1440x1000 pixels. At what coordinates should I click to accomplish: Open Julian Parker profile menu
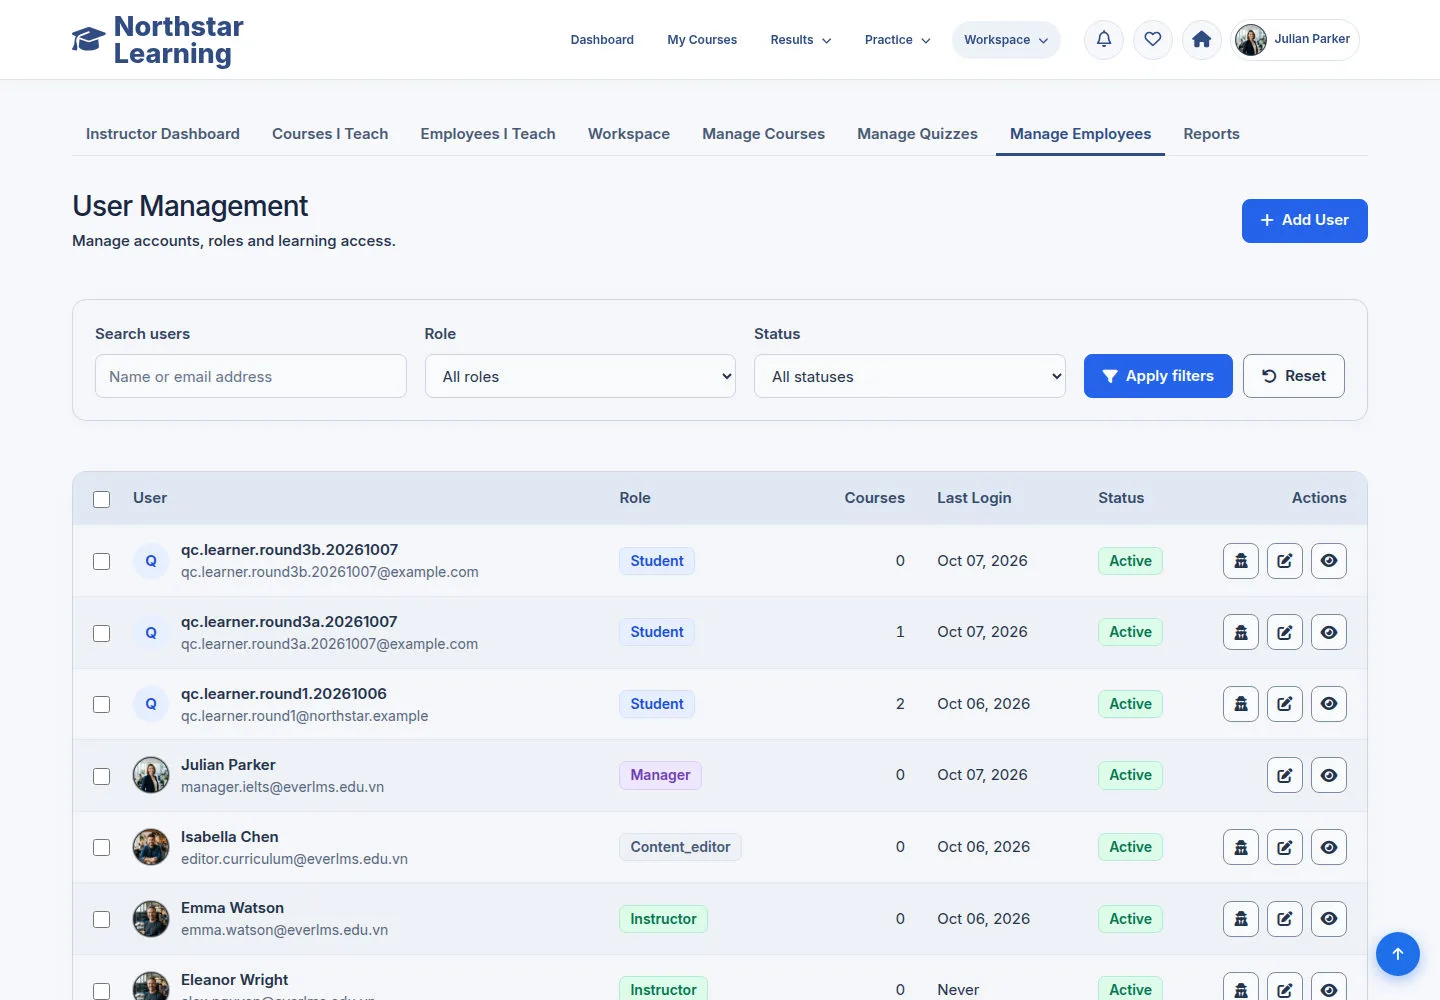tap(1295, 40)
